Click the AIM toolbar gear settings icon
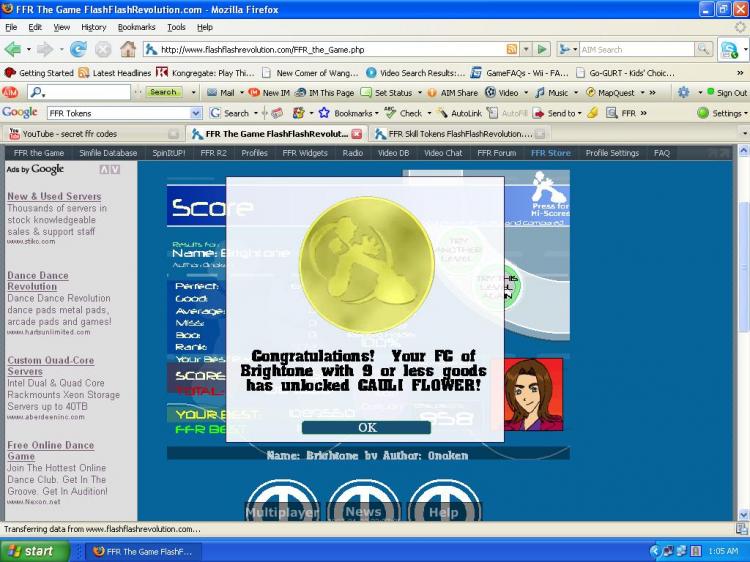The height and width of the screenshot is (562, 750). tap(684, 92)
